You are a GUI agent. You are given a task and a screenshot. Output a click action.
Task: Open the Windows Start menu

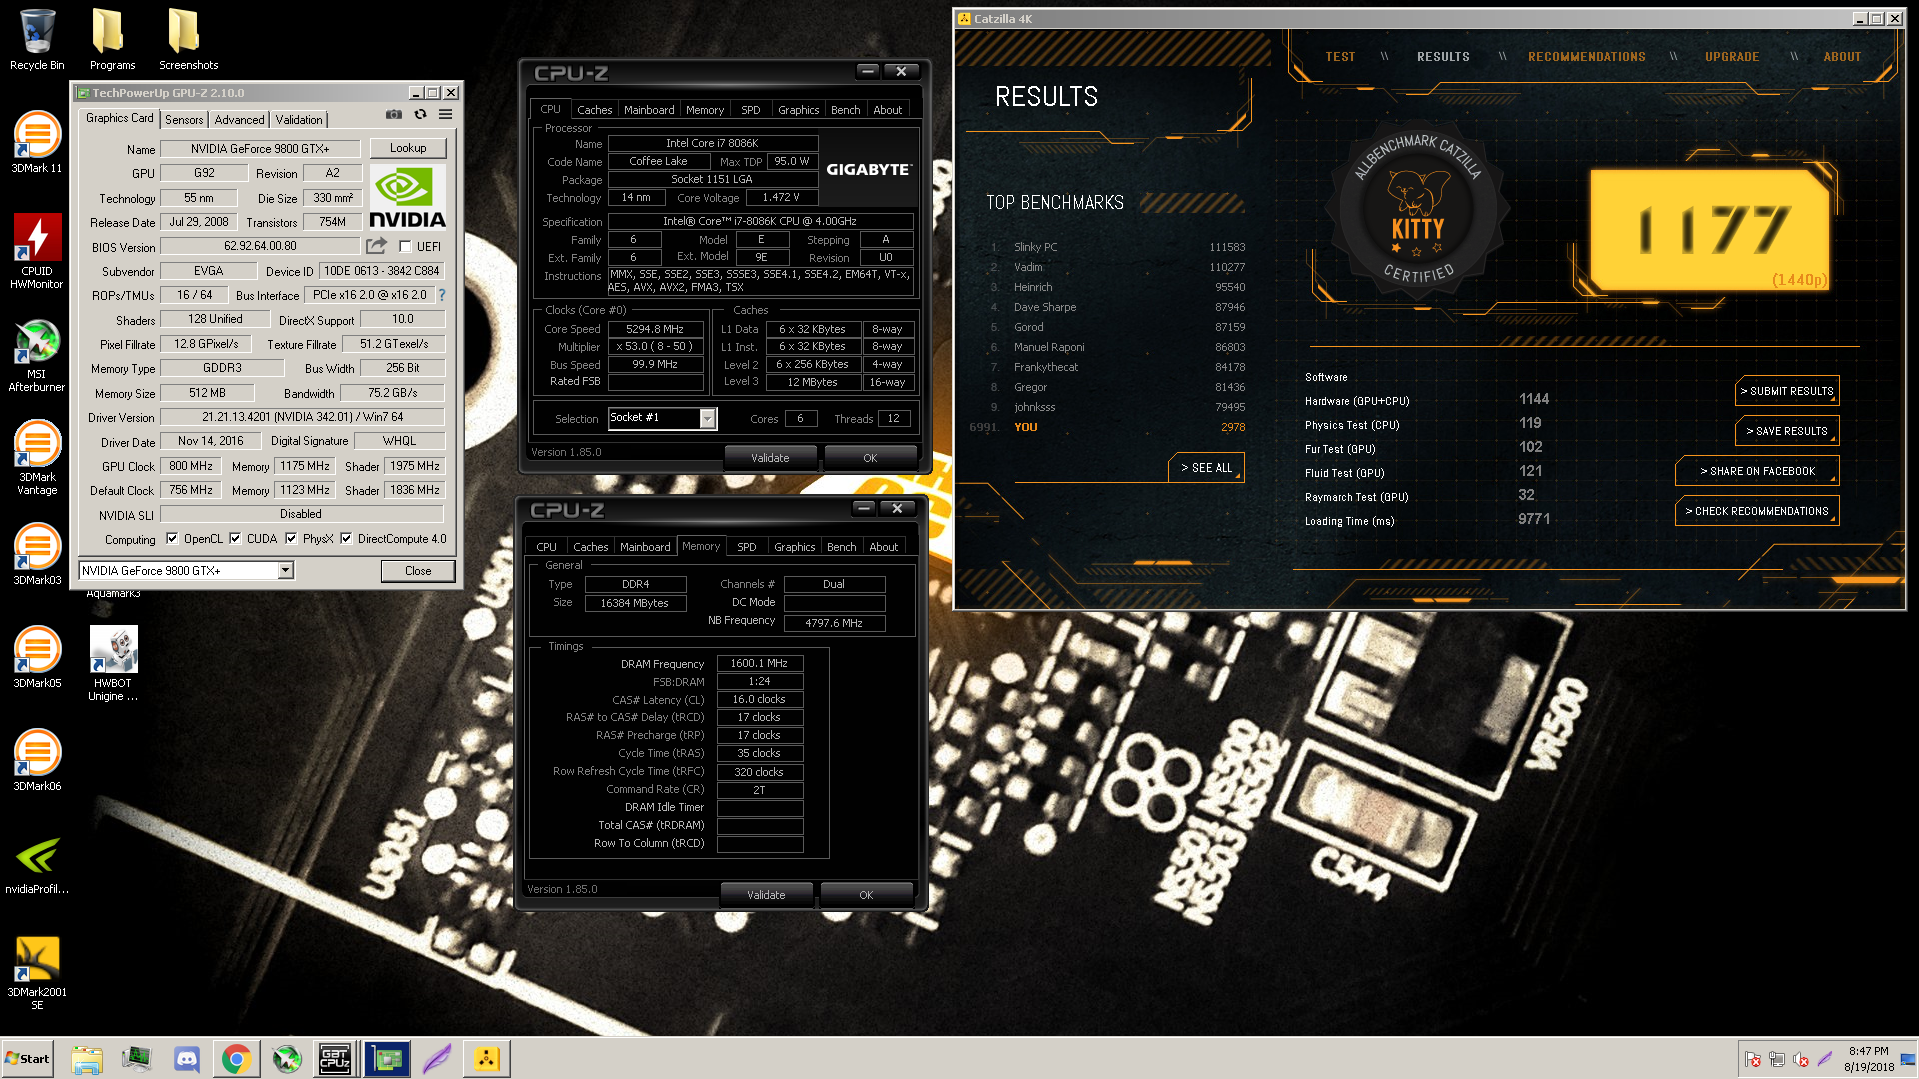point(28,1059)
